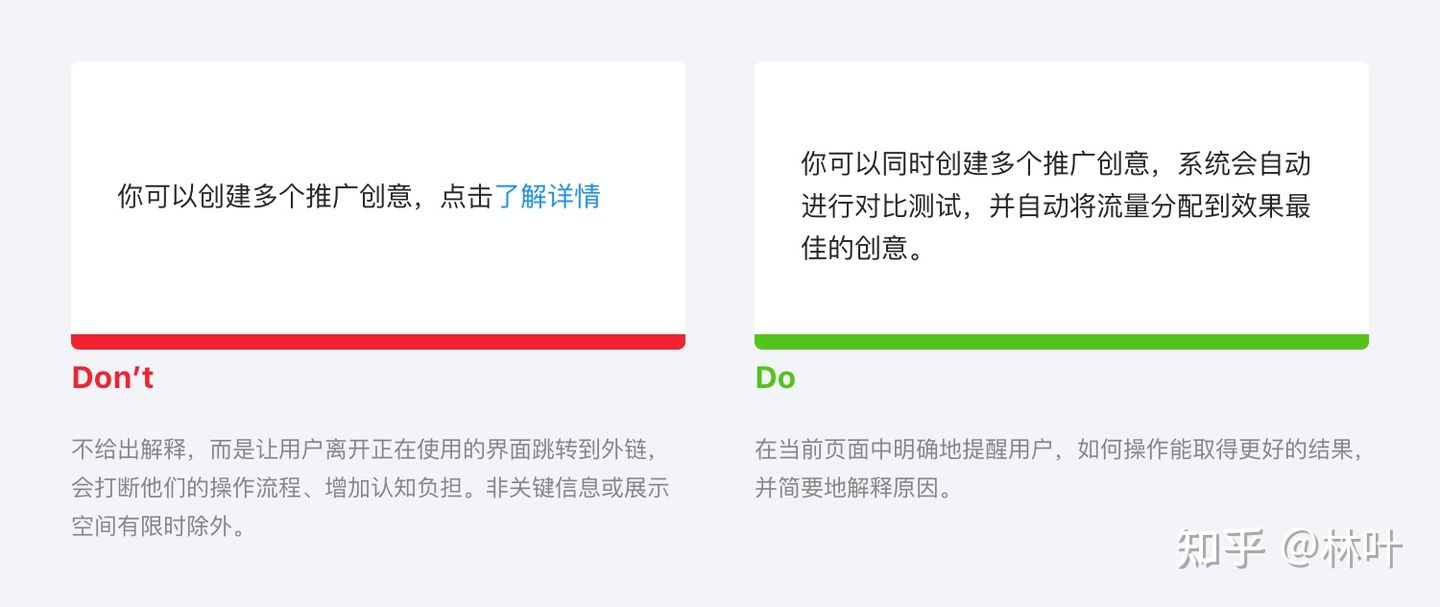Click the line starting 你可以同时创建多个推广创意
The image size is (1440, 607).
click(1056, 164)
